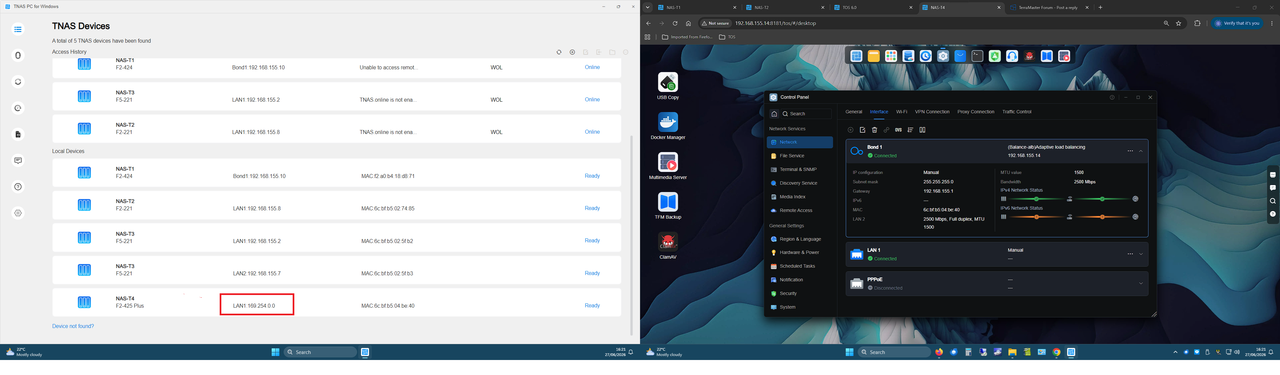The image size is (1280, 375).
Task: Switch to TerraMaster Forum browser tab
Action: (x=1047, y=7)
